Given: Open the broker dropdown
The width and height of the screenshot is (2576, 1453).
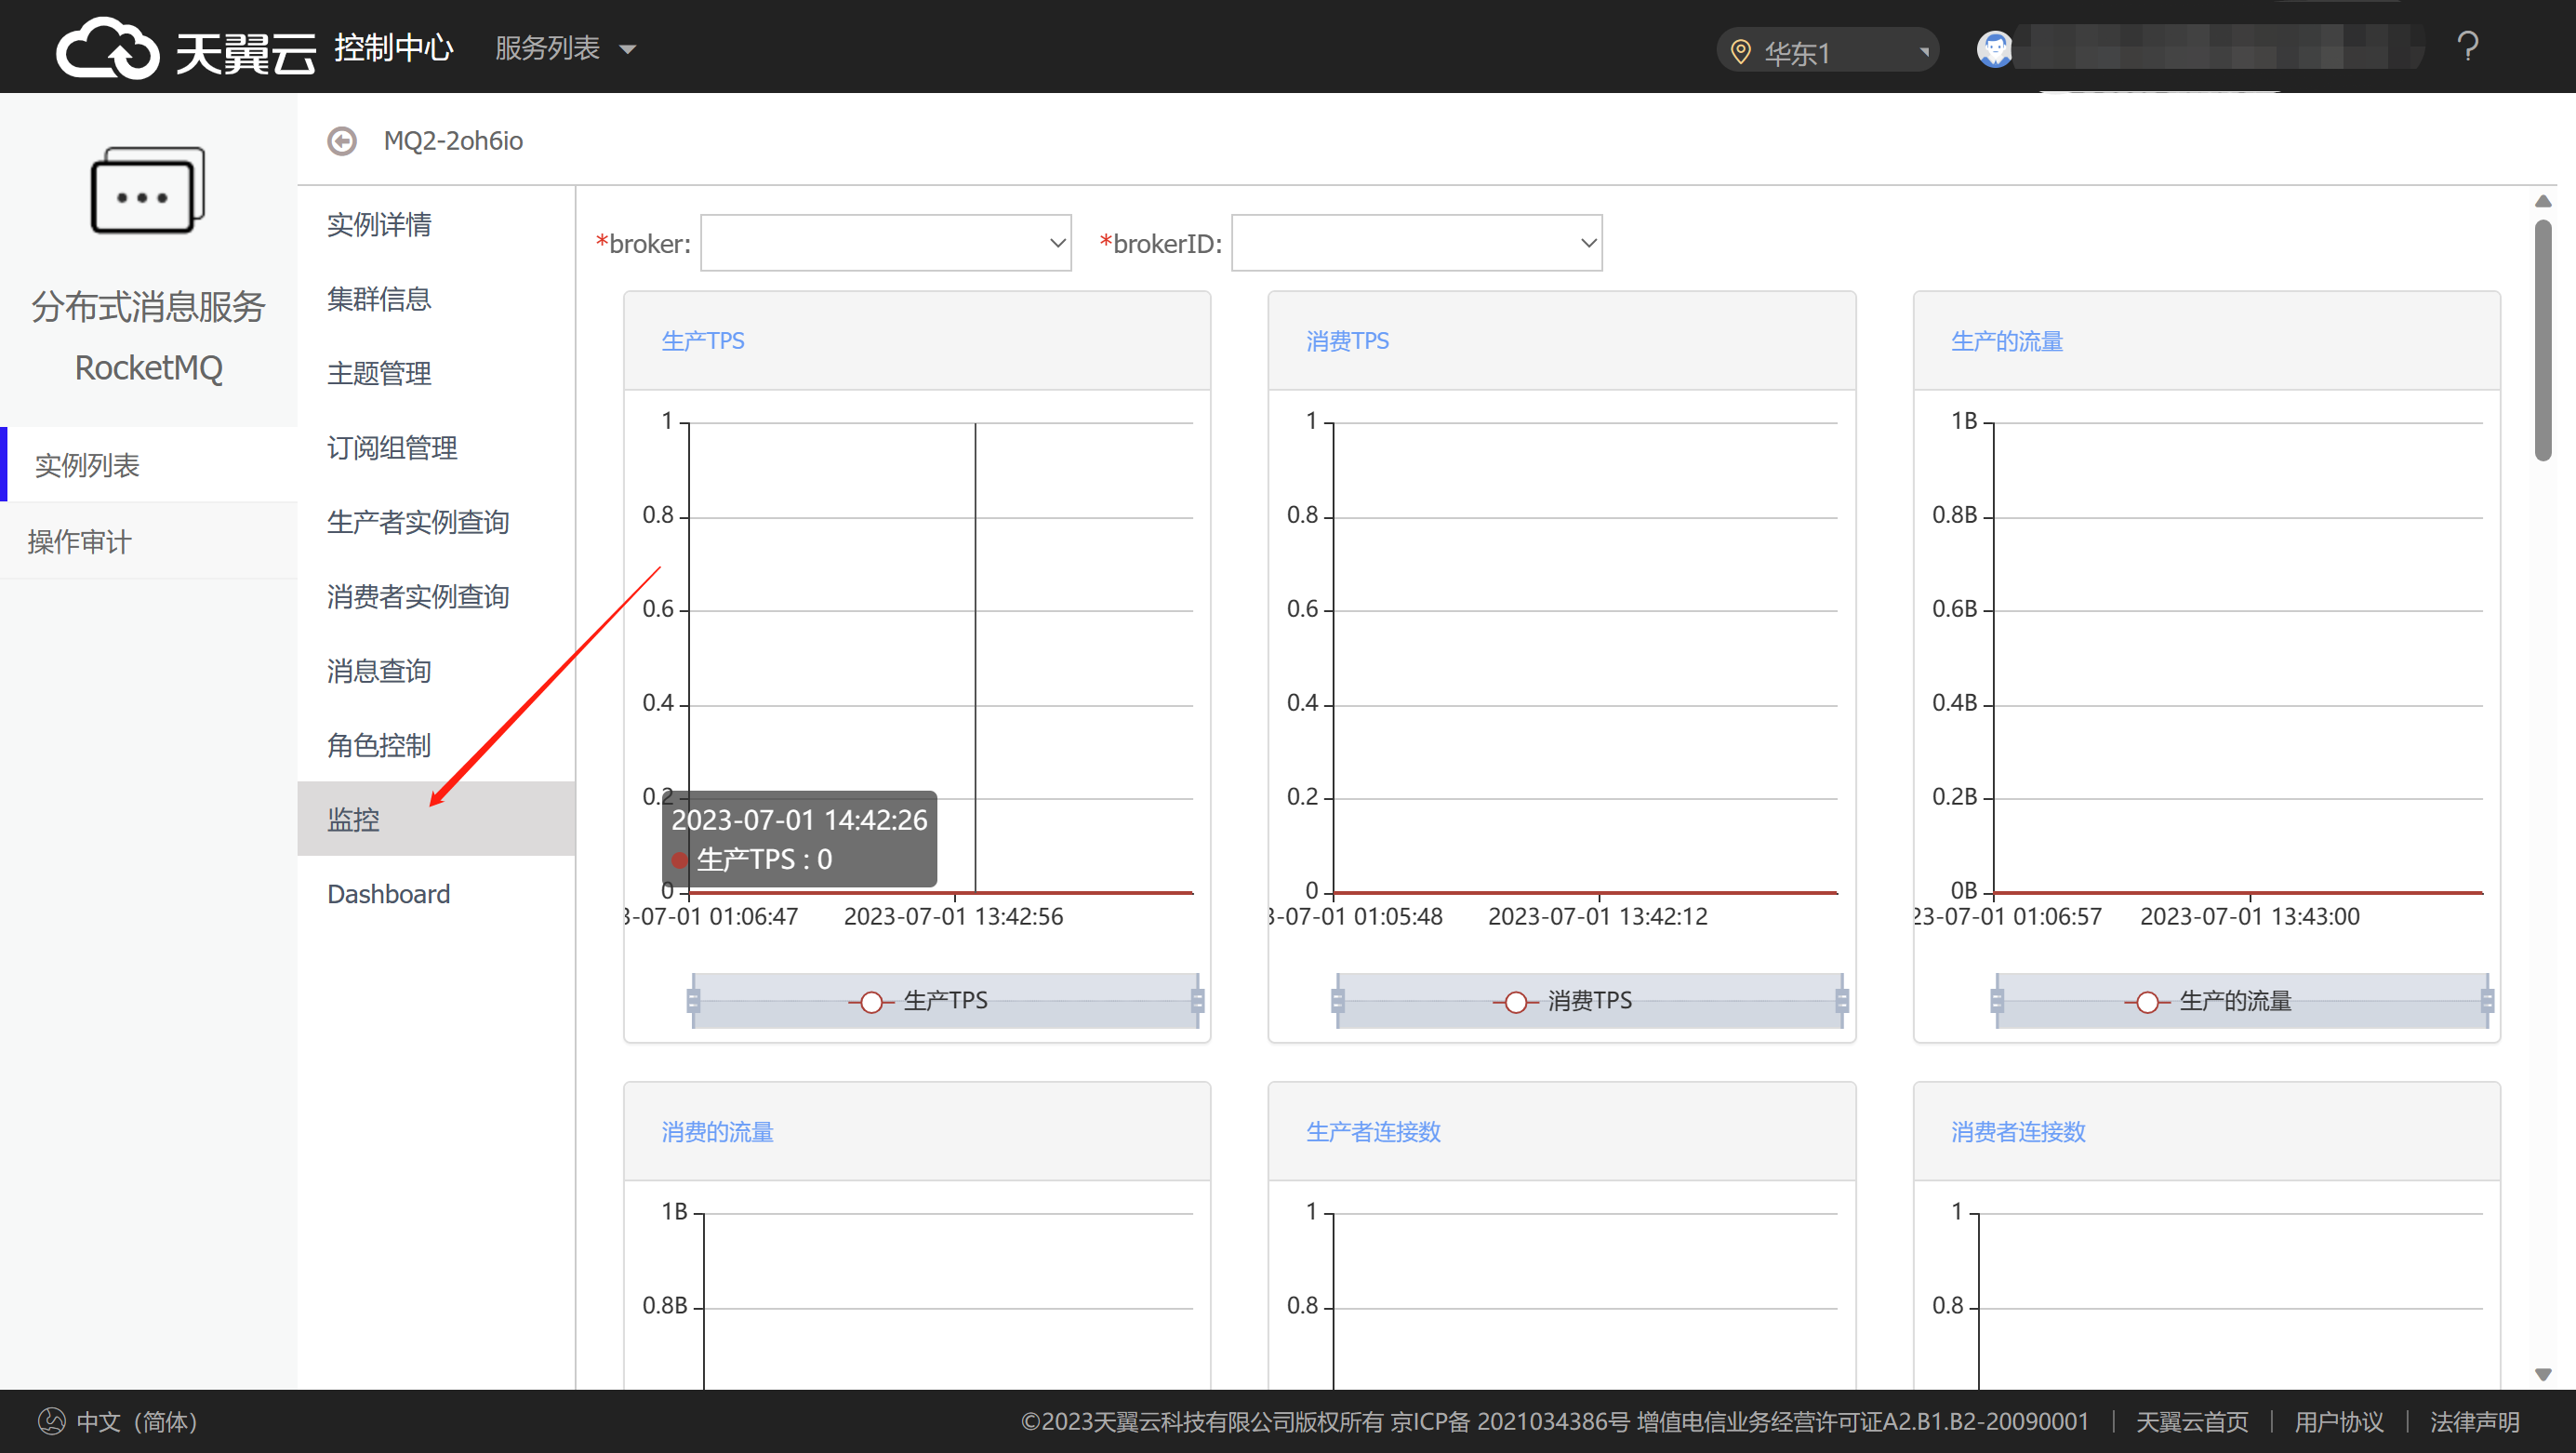Looking at the screenshot, I should pyautogui.click(x=885, y=243).
